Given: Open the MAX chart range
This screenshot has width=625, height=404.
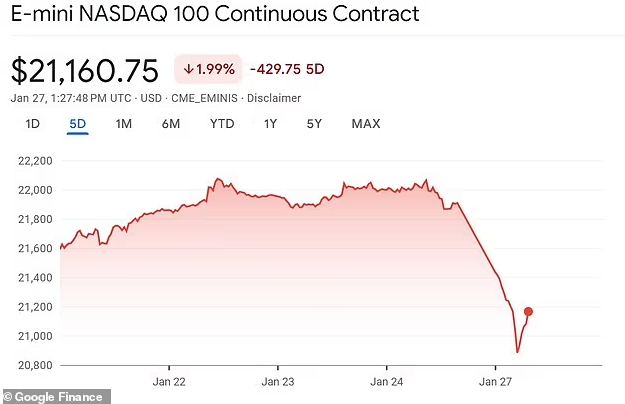Looking at the screenshot, I should click(x=366, y=124).
